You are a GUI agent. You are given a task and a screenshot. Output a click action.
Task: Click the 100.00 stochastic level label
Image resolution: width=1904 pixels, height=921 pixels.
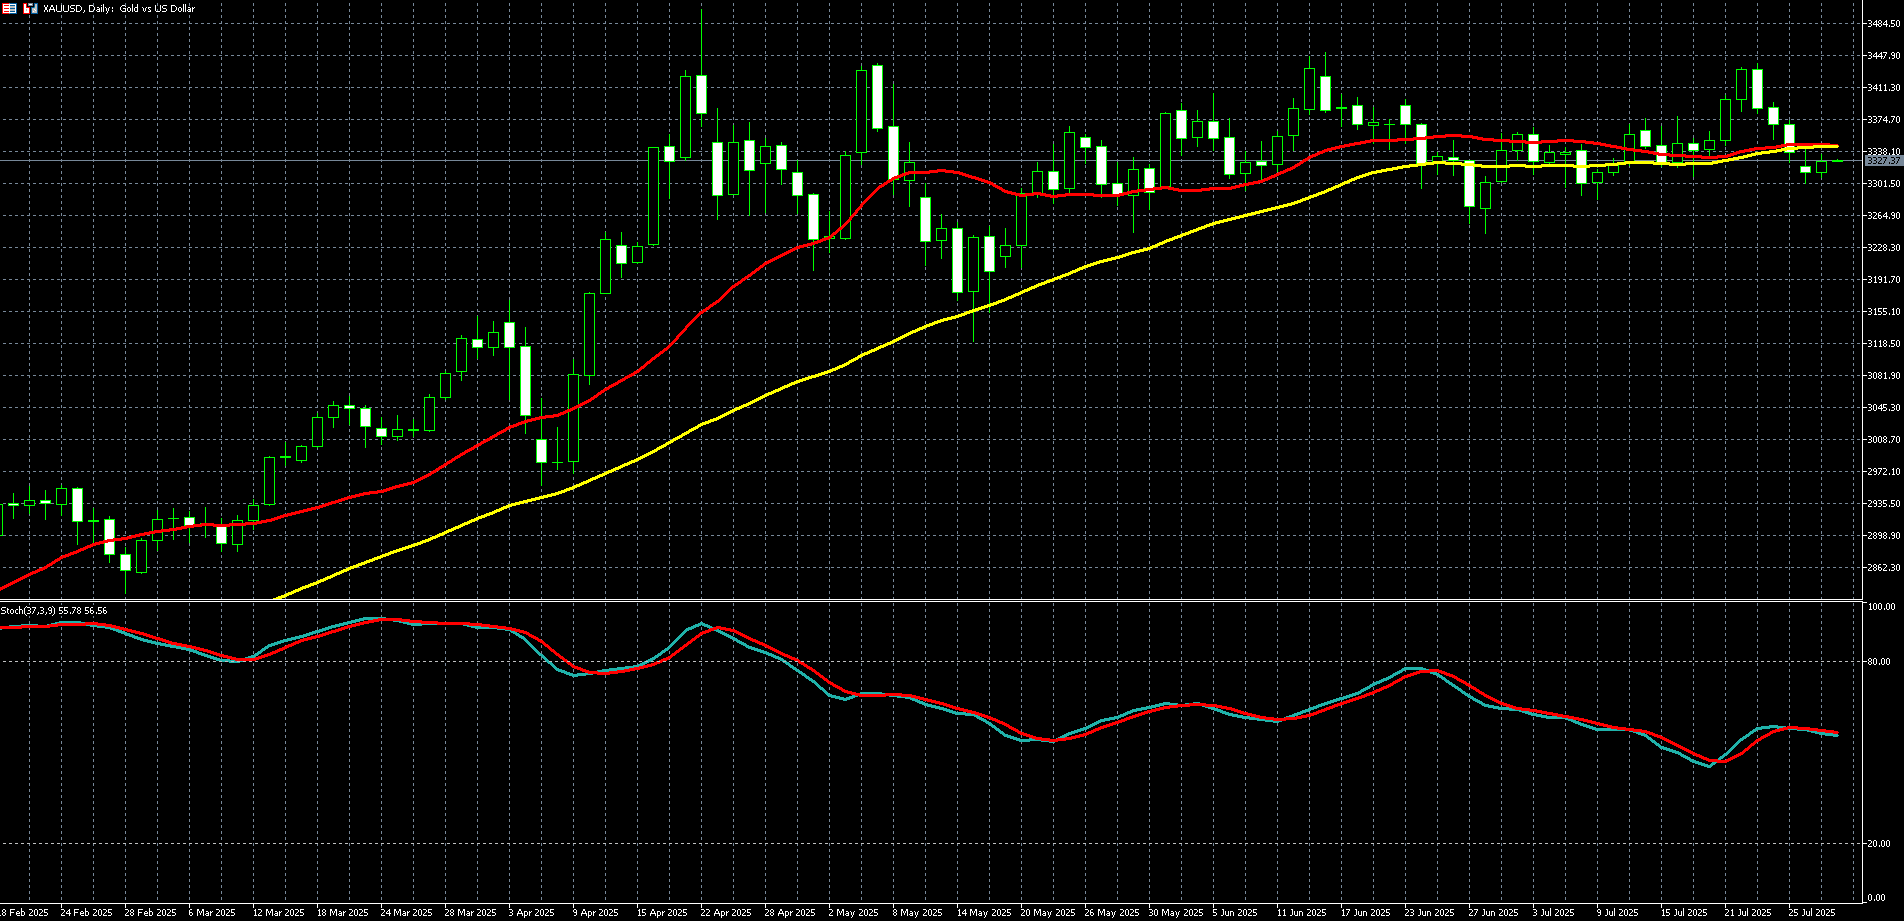[x=1881, y=607]
